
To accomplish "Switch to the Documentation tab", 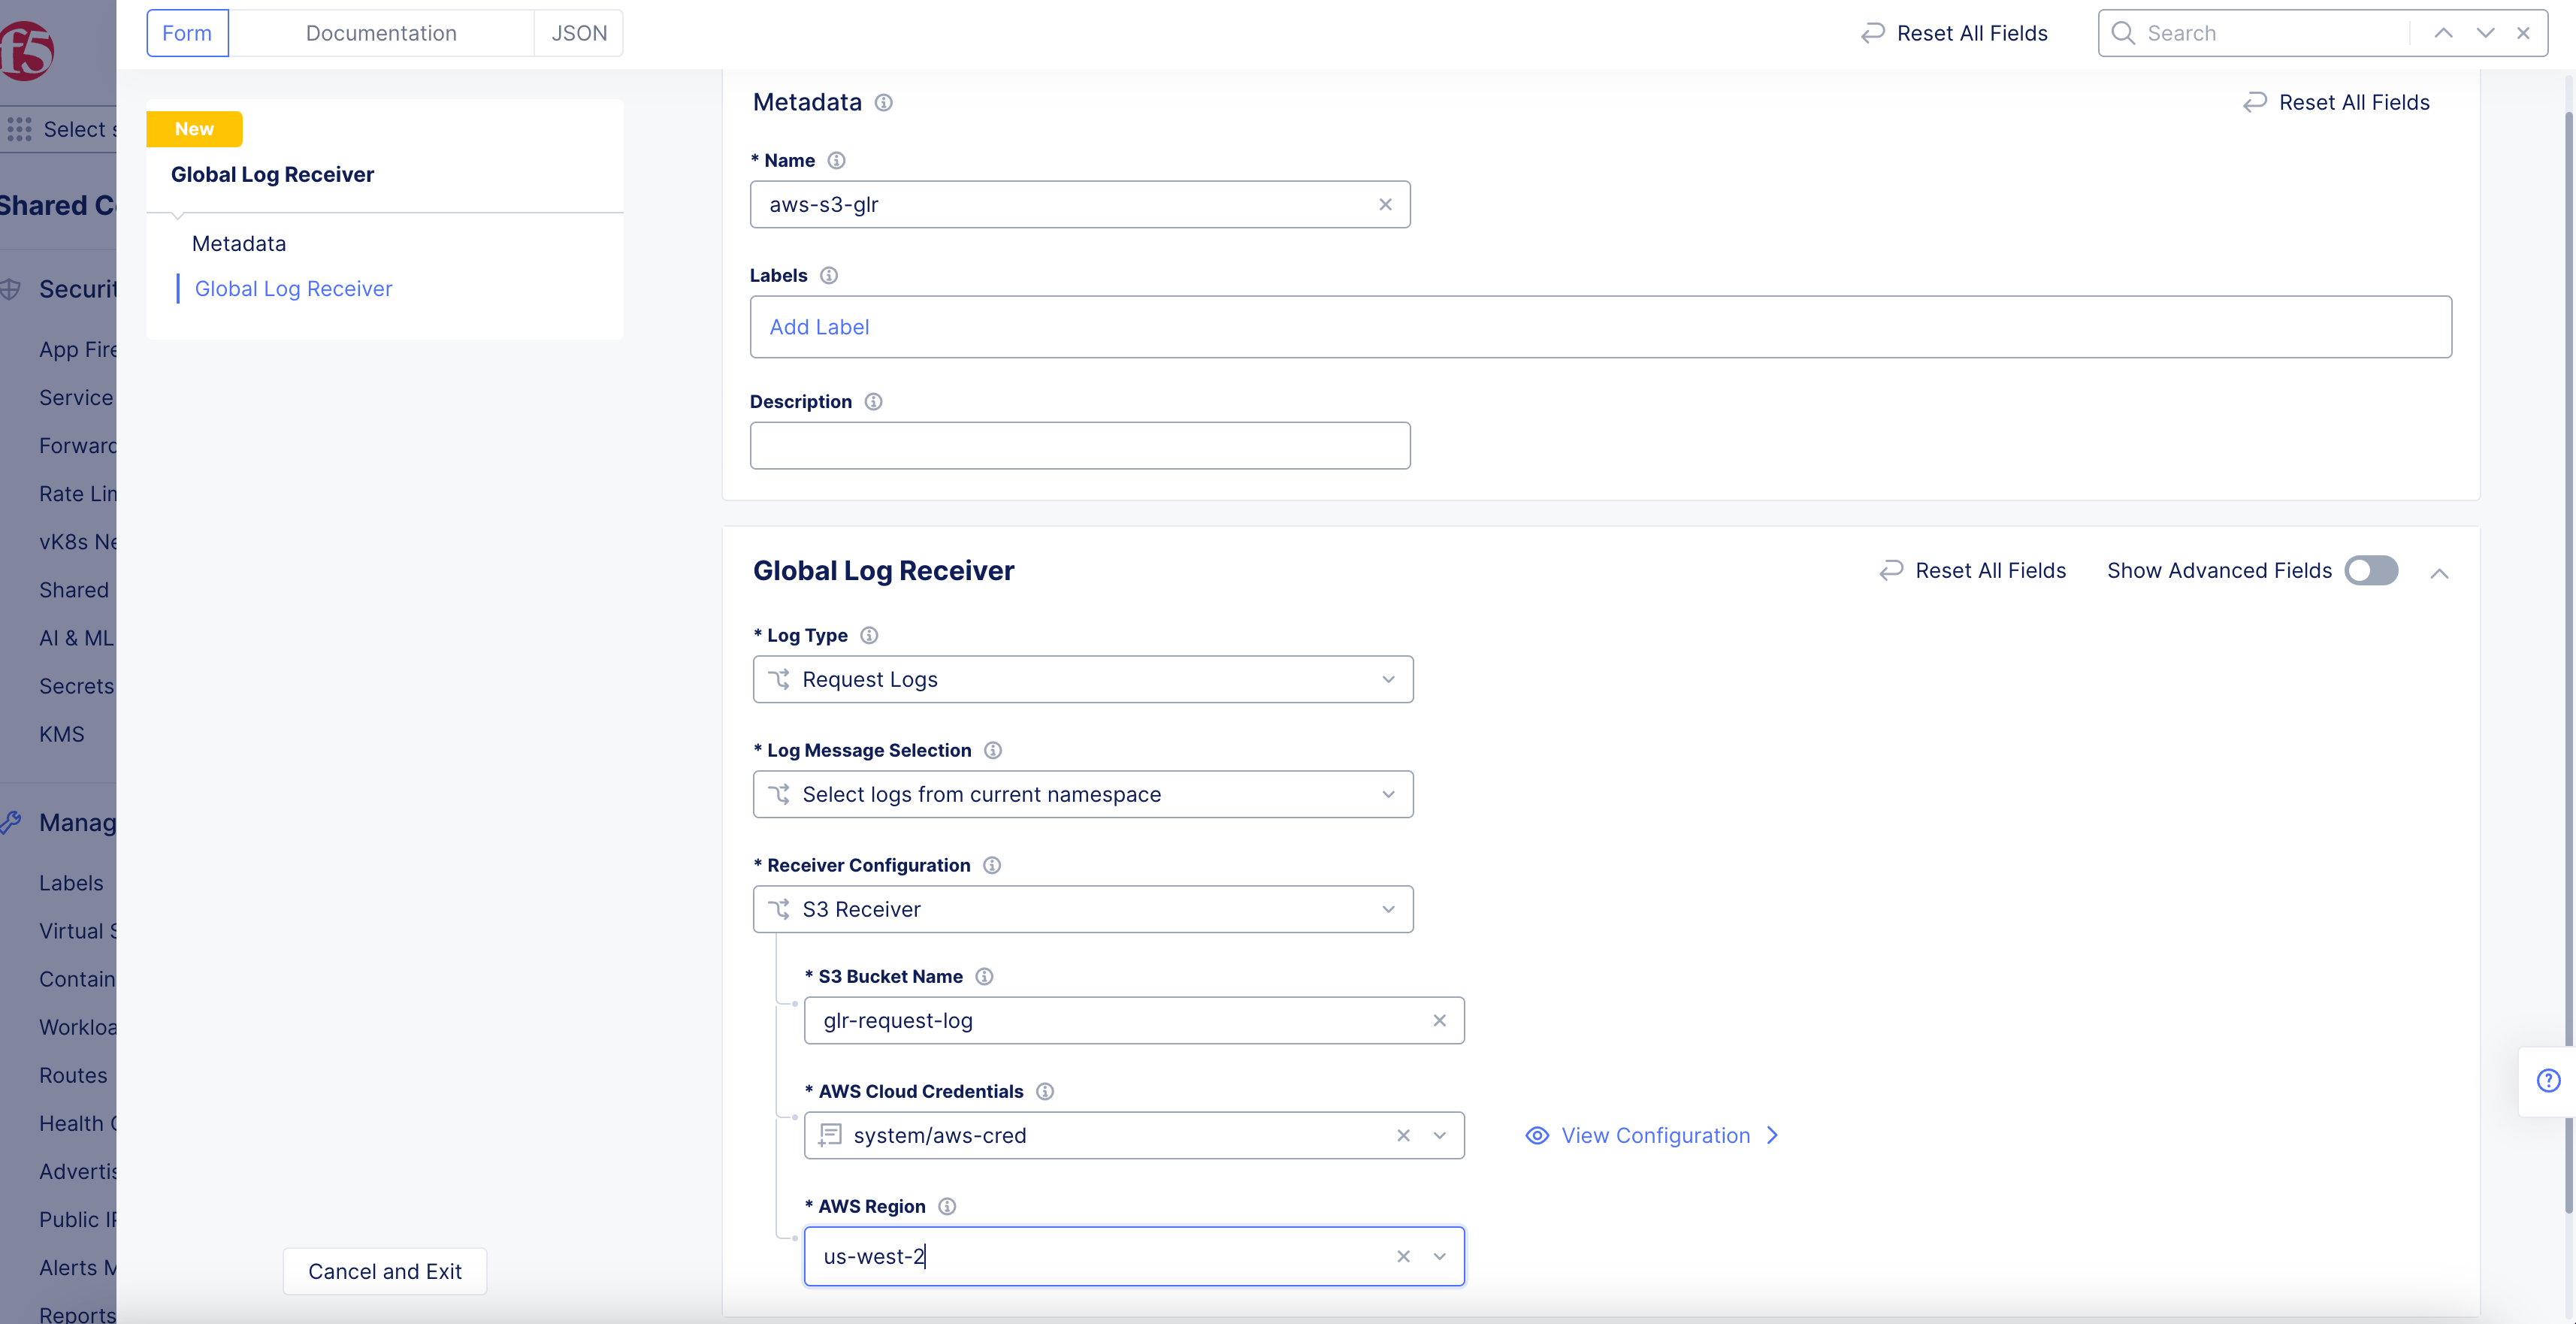I will pyautogui.click(x=381, y=33).
